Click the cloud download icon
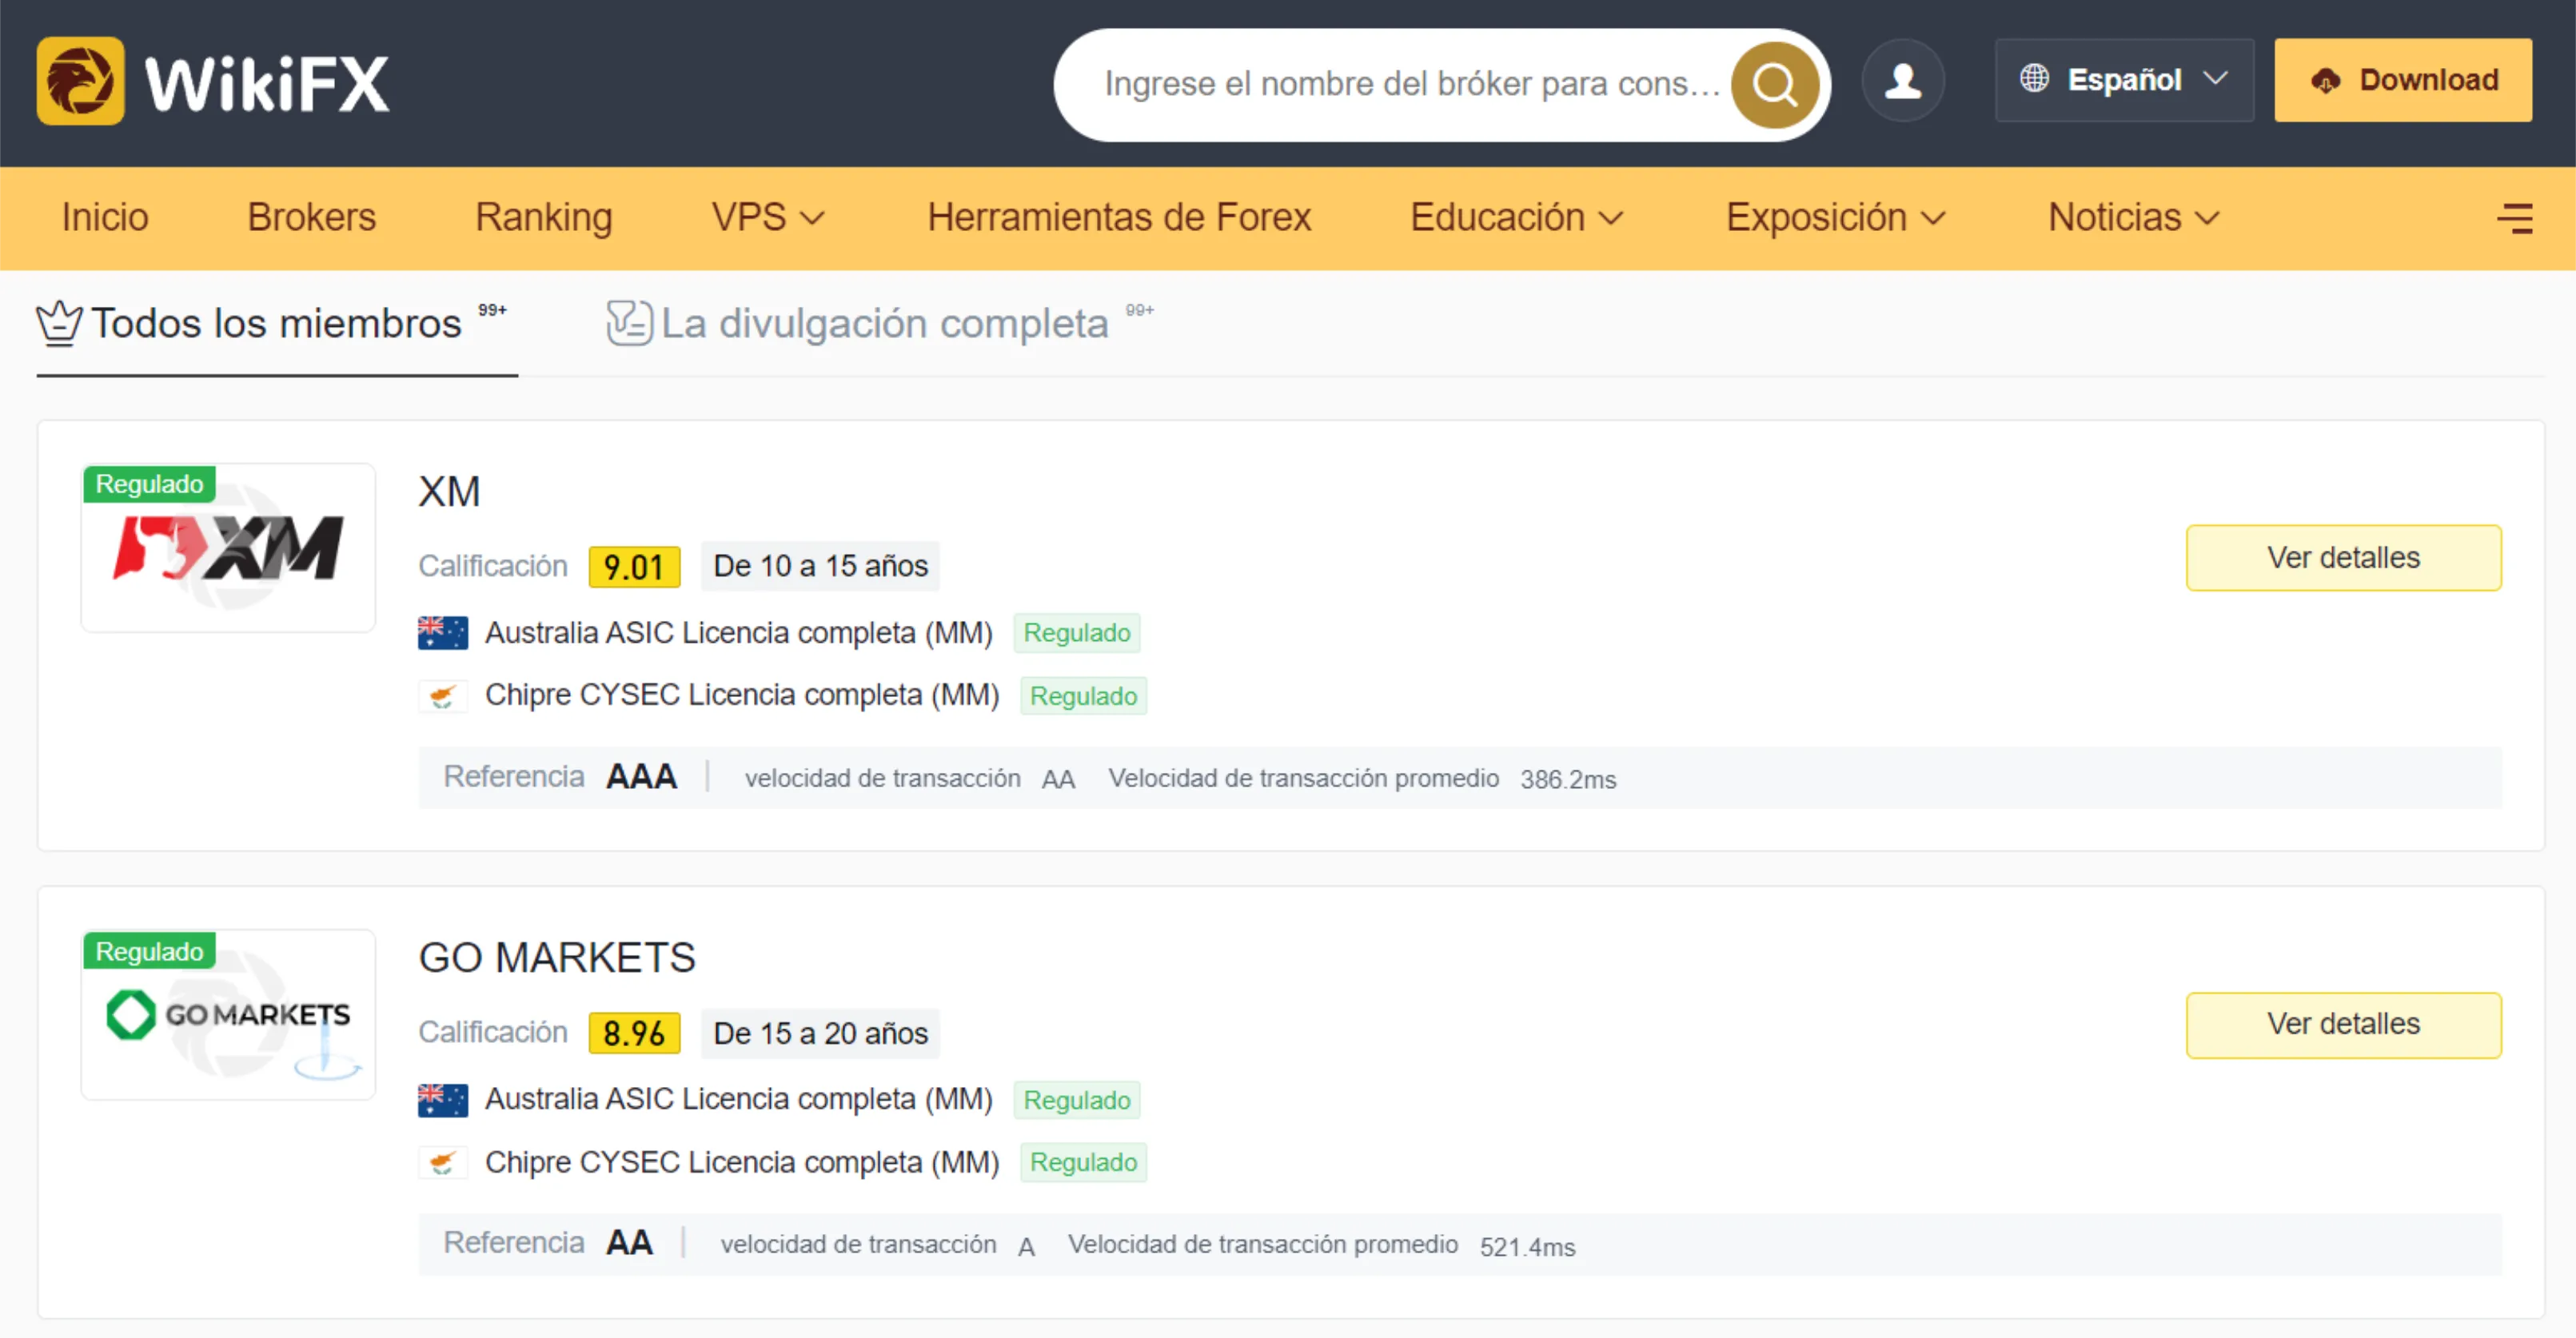This screenshot has height=1338, width=2576. pyautogui.click(x=2325, y=81)
